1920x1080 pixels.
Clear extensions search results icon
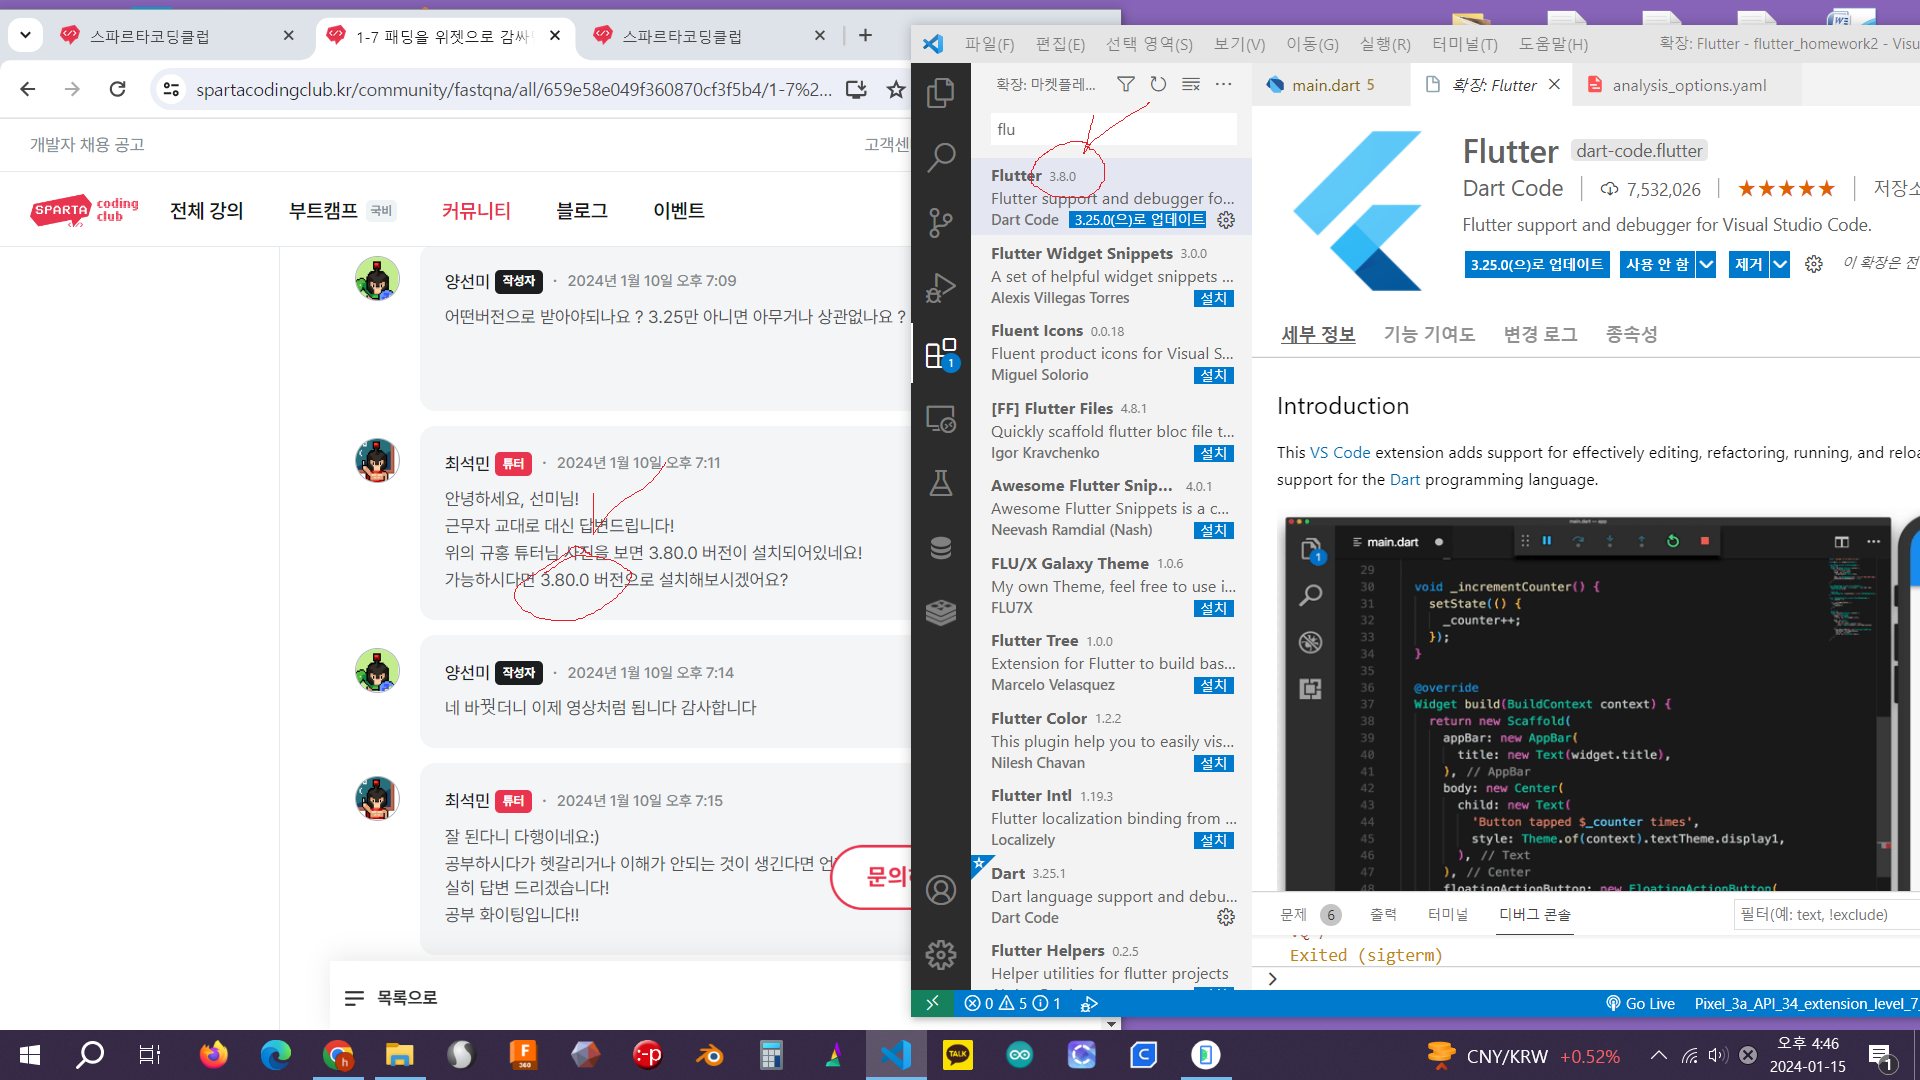[x=1191, y=85]
